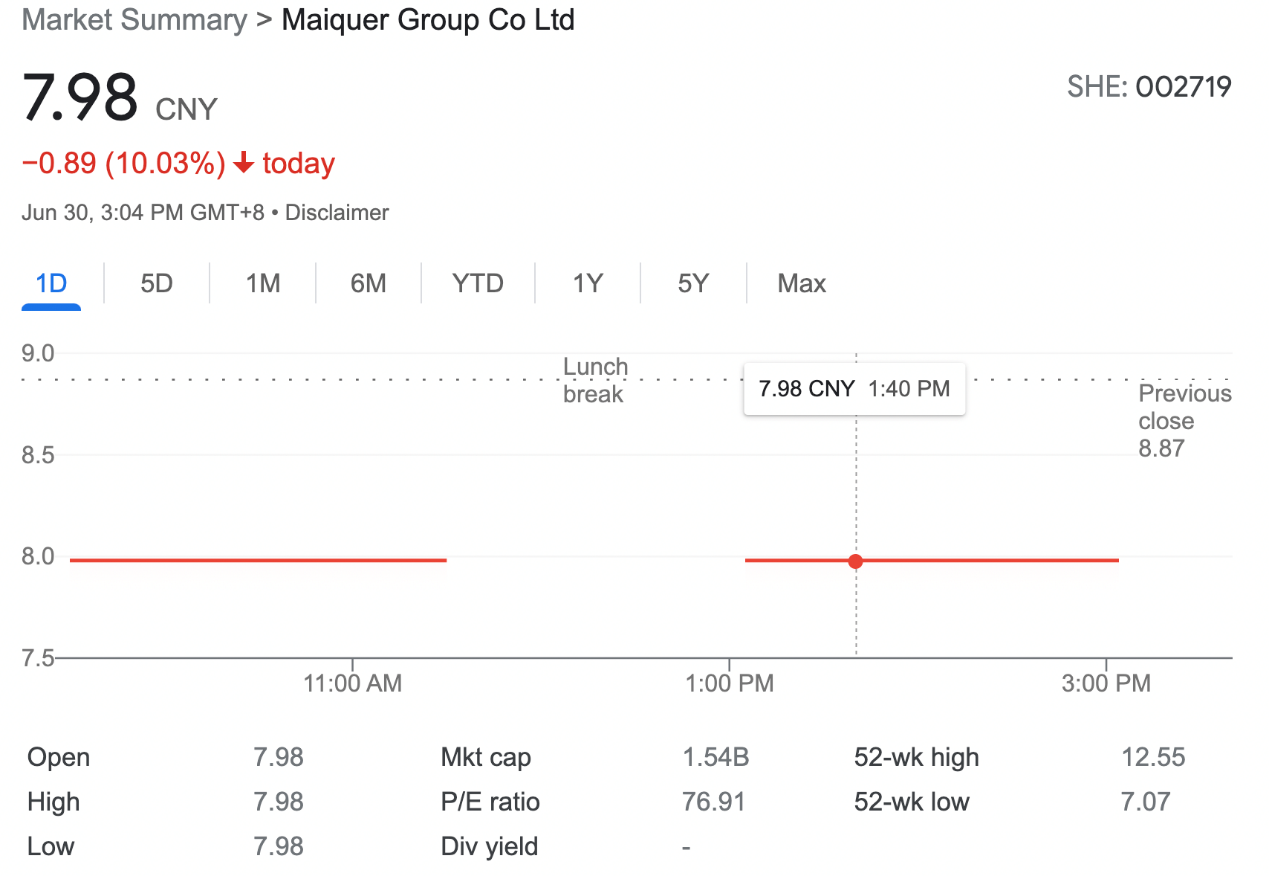Click the Lunch break chart label
This screenshot has width=1269, height=876.
click(x=595, y=381)
